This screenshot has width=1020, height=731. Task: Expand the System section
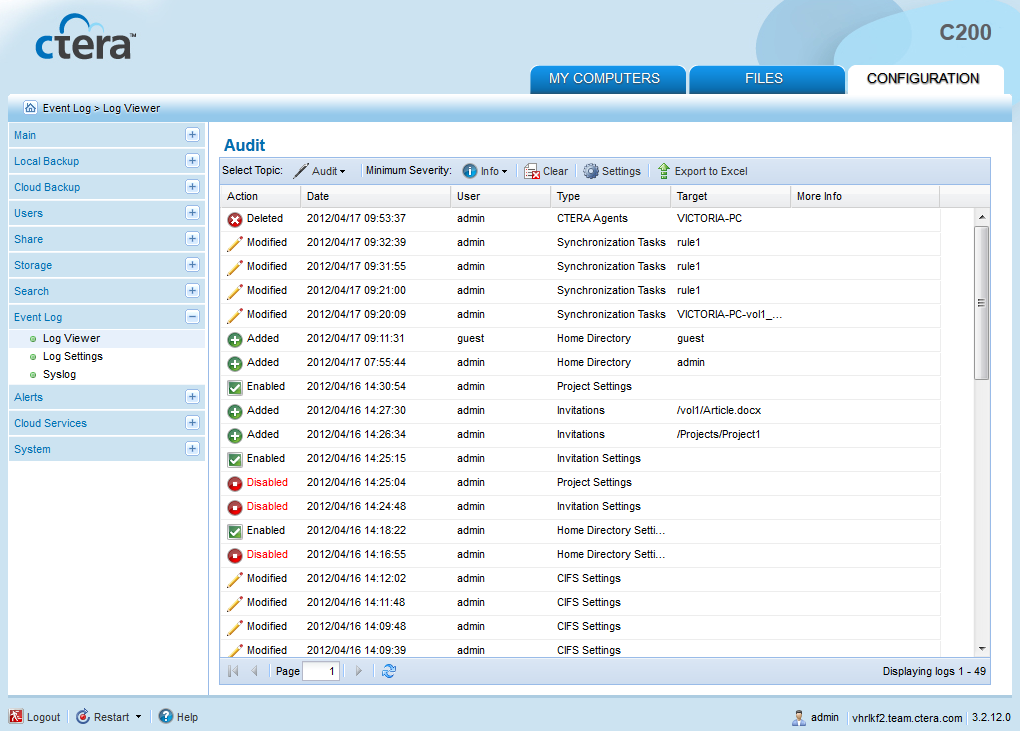(x=192, y=449)
